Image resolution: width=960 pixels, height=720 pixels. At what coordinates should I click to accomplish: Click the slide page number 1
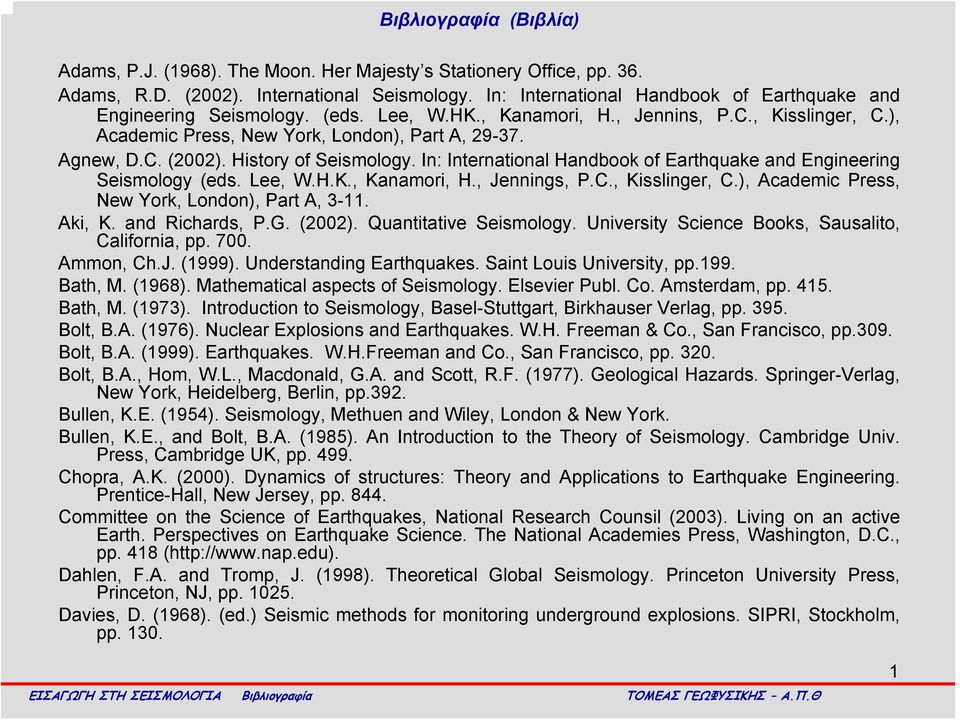tap(894, 672)
